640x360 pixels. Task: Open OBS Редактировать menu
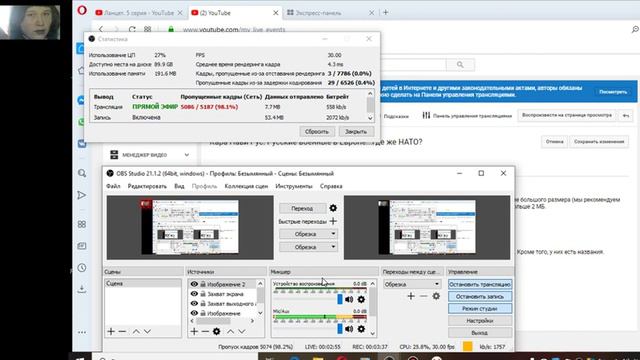pos(147,186)
